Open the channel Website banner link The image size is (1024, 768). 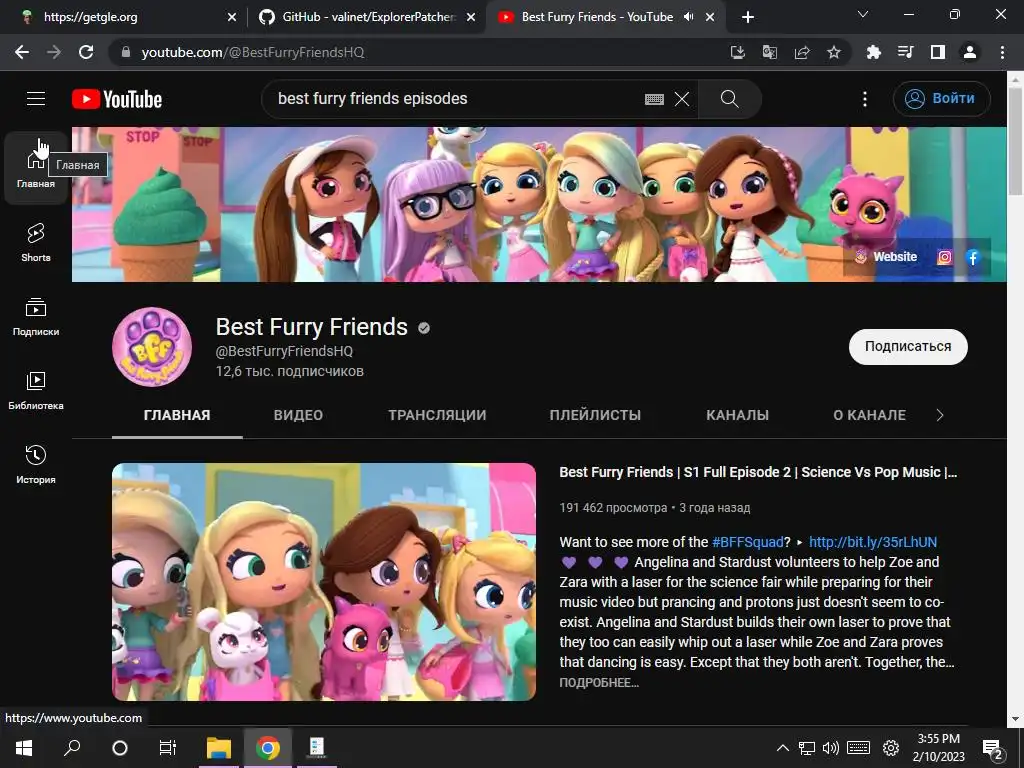[x=886, y=257]
